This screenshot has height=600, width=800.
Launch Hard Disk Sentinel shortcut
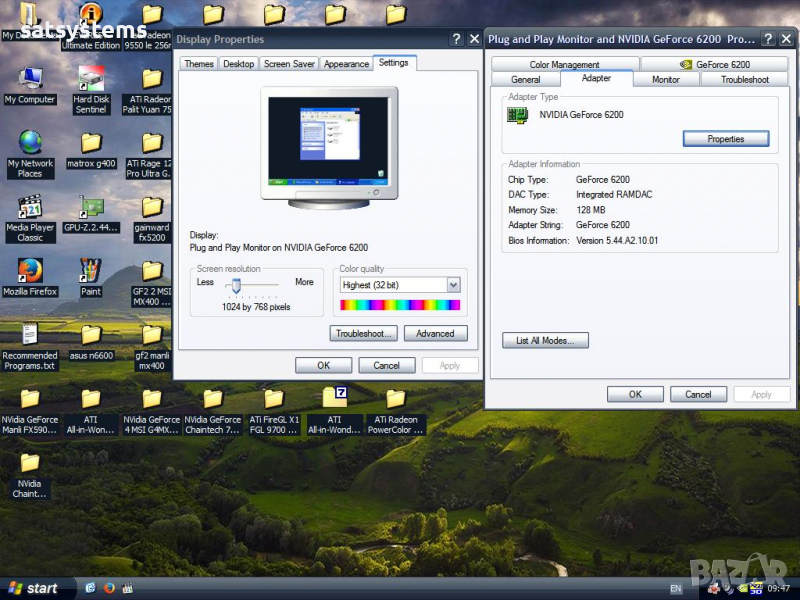tap(91, 79)
